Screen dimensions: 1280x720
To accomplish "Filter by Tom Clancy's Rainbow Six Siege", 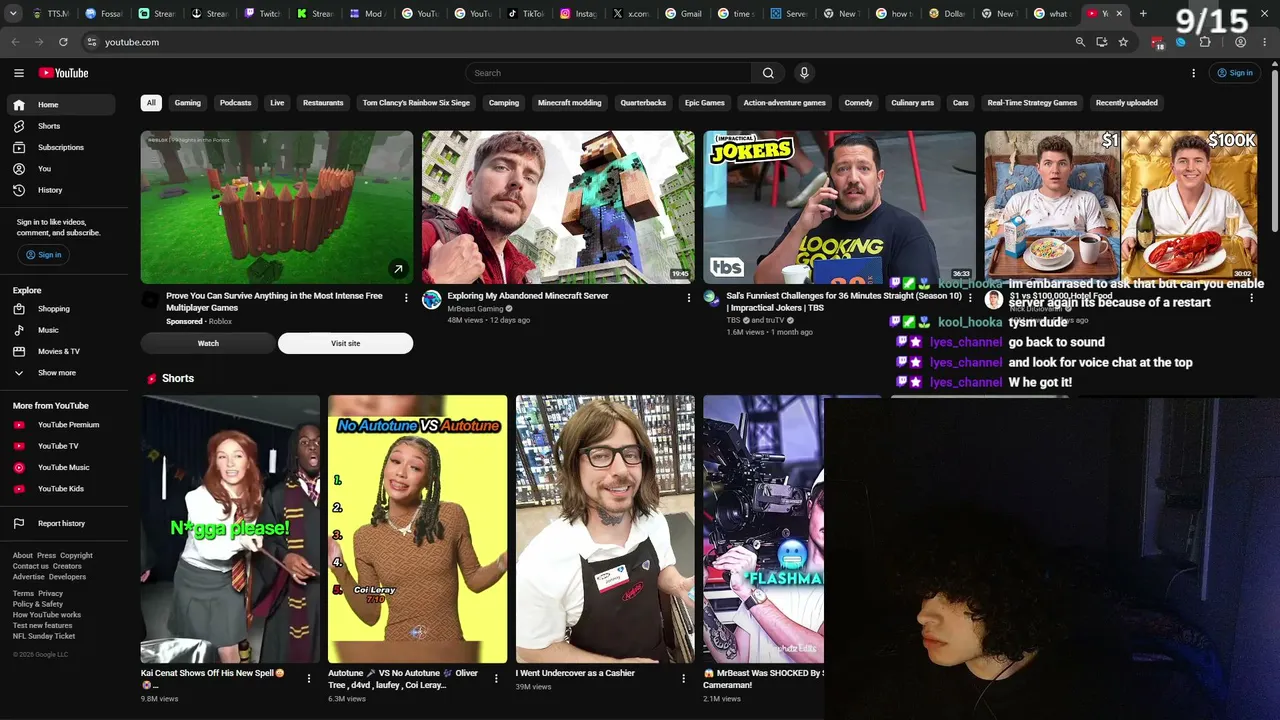I will coord(416,103).
